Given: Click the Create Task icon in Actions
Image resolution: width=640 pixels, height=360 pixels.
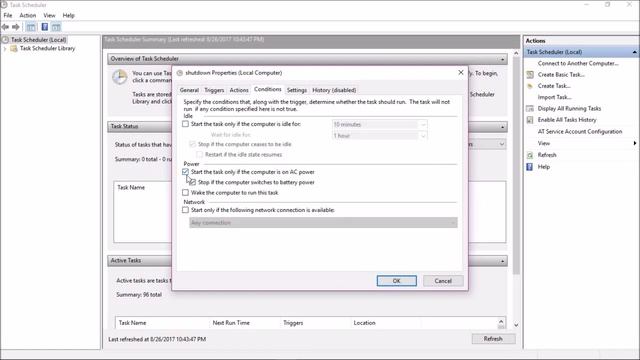Looking at the screenshot, I should click(x=530, y=86).
